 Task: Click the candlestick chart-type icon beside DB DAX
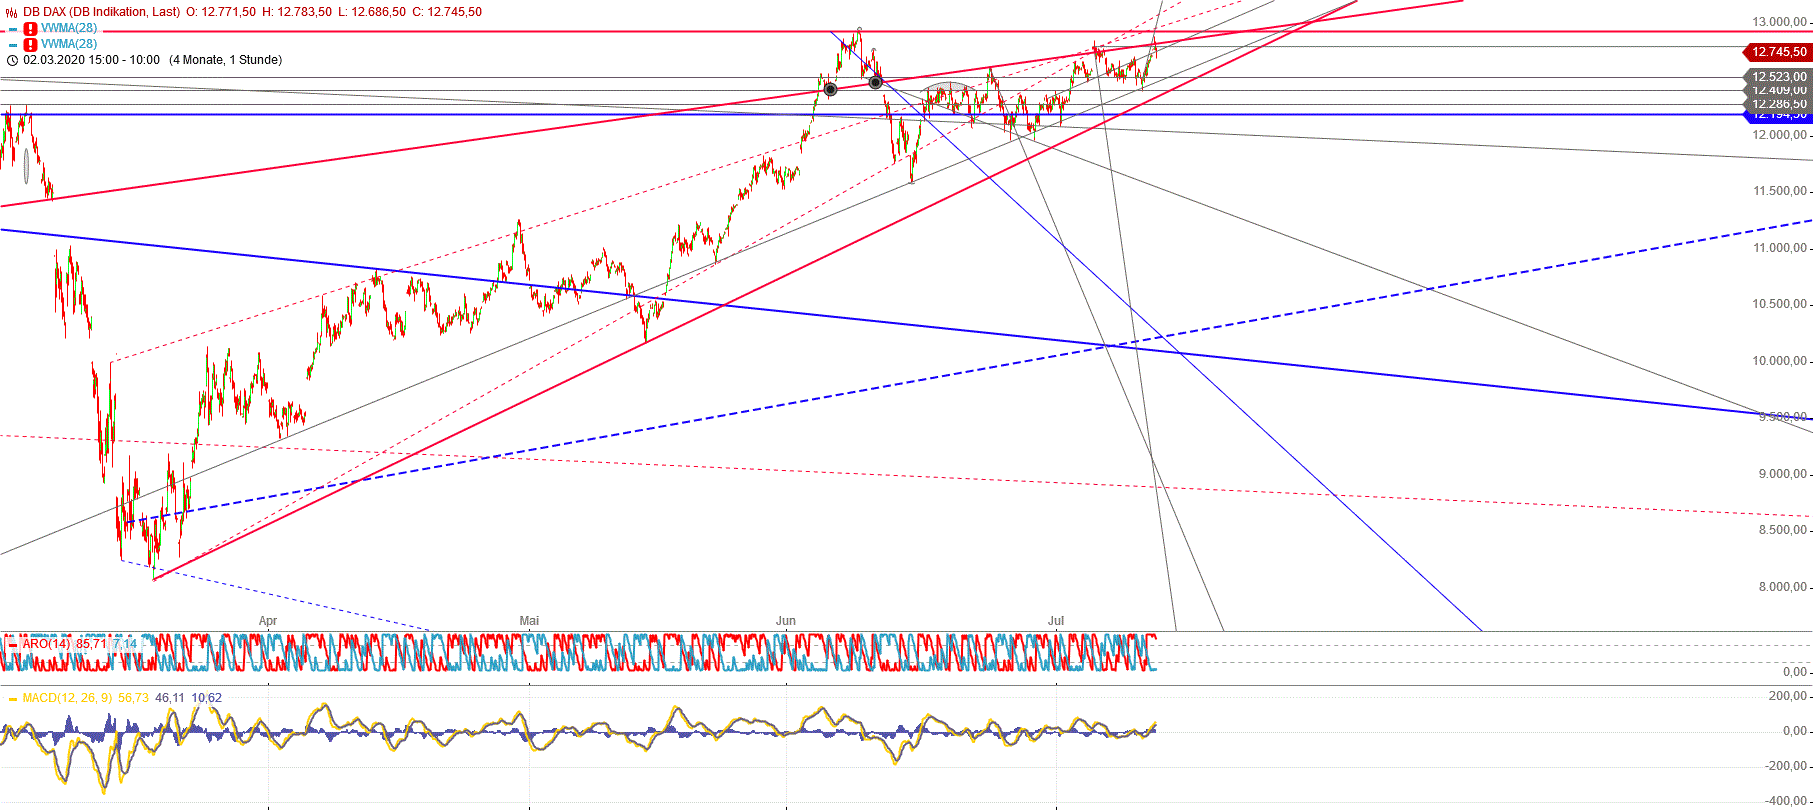(x=12, y=12)
